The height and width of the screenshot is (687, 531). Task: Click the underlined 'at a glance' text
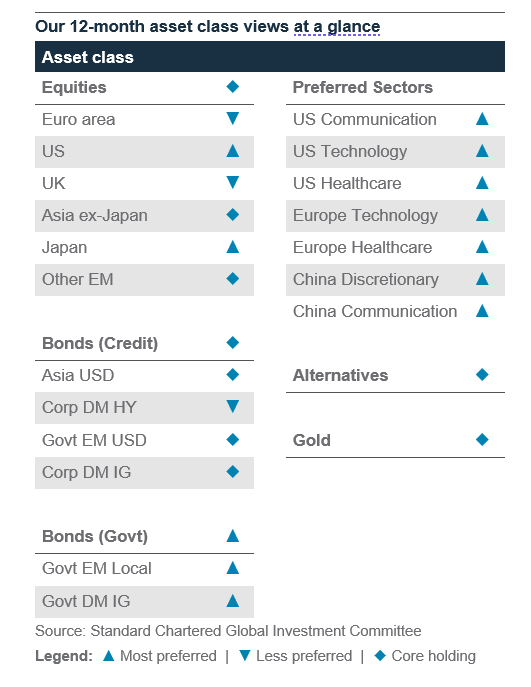click(x=336, y=27)
